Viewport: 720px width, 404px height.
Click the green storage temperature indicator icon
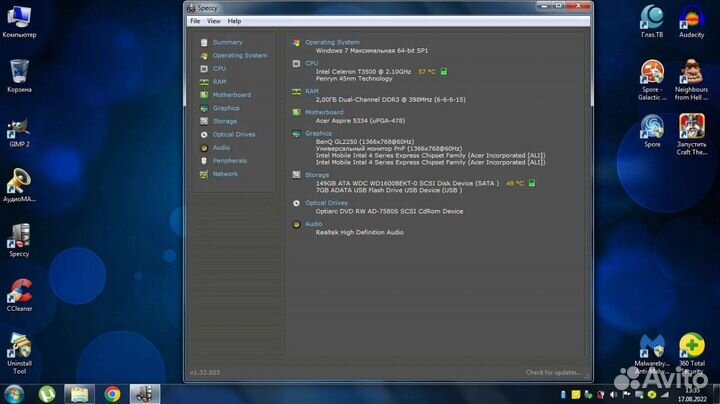click(532, 183)
